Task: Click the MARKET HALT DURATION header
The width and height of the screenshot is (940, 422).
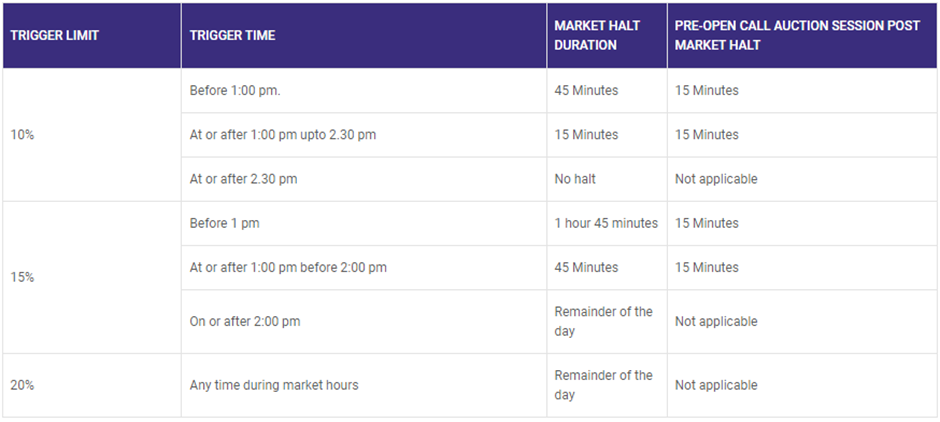Action: 597,36
